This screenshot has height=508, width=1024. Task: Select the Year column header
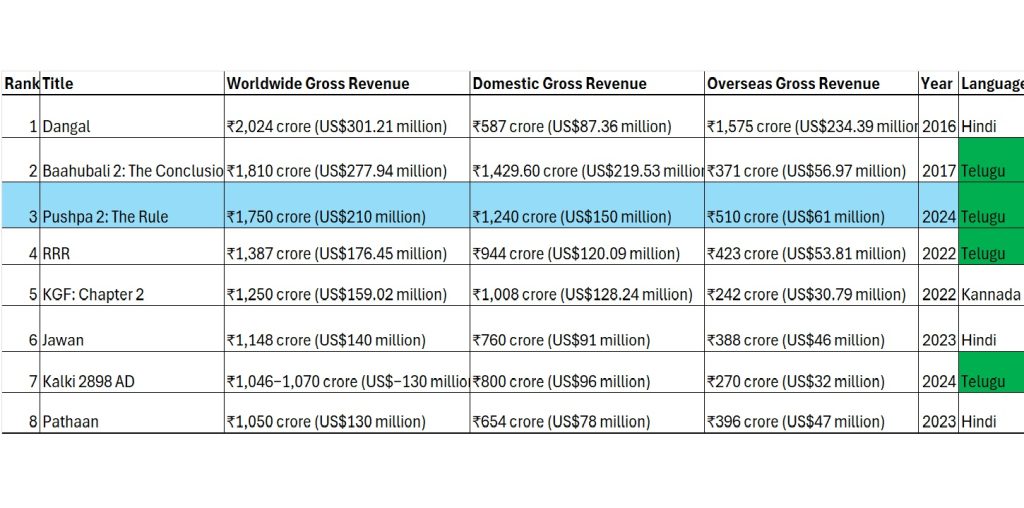pos(938,84)
